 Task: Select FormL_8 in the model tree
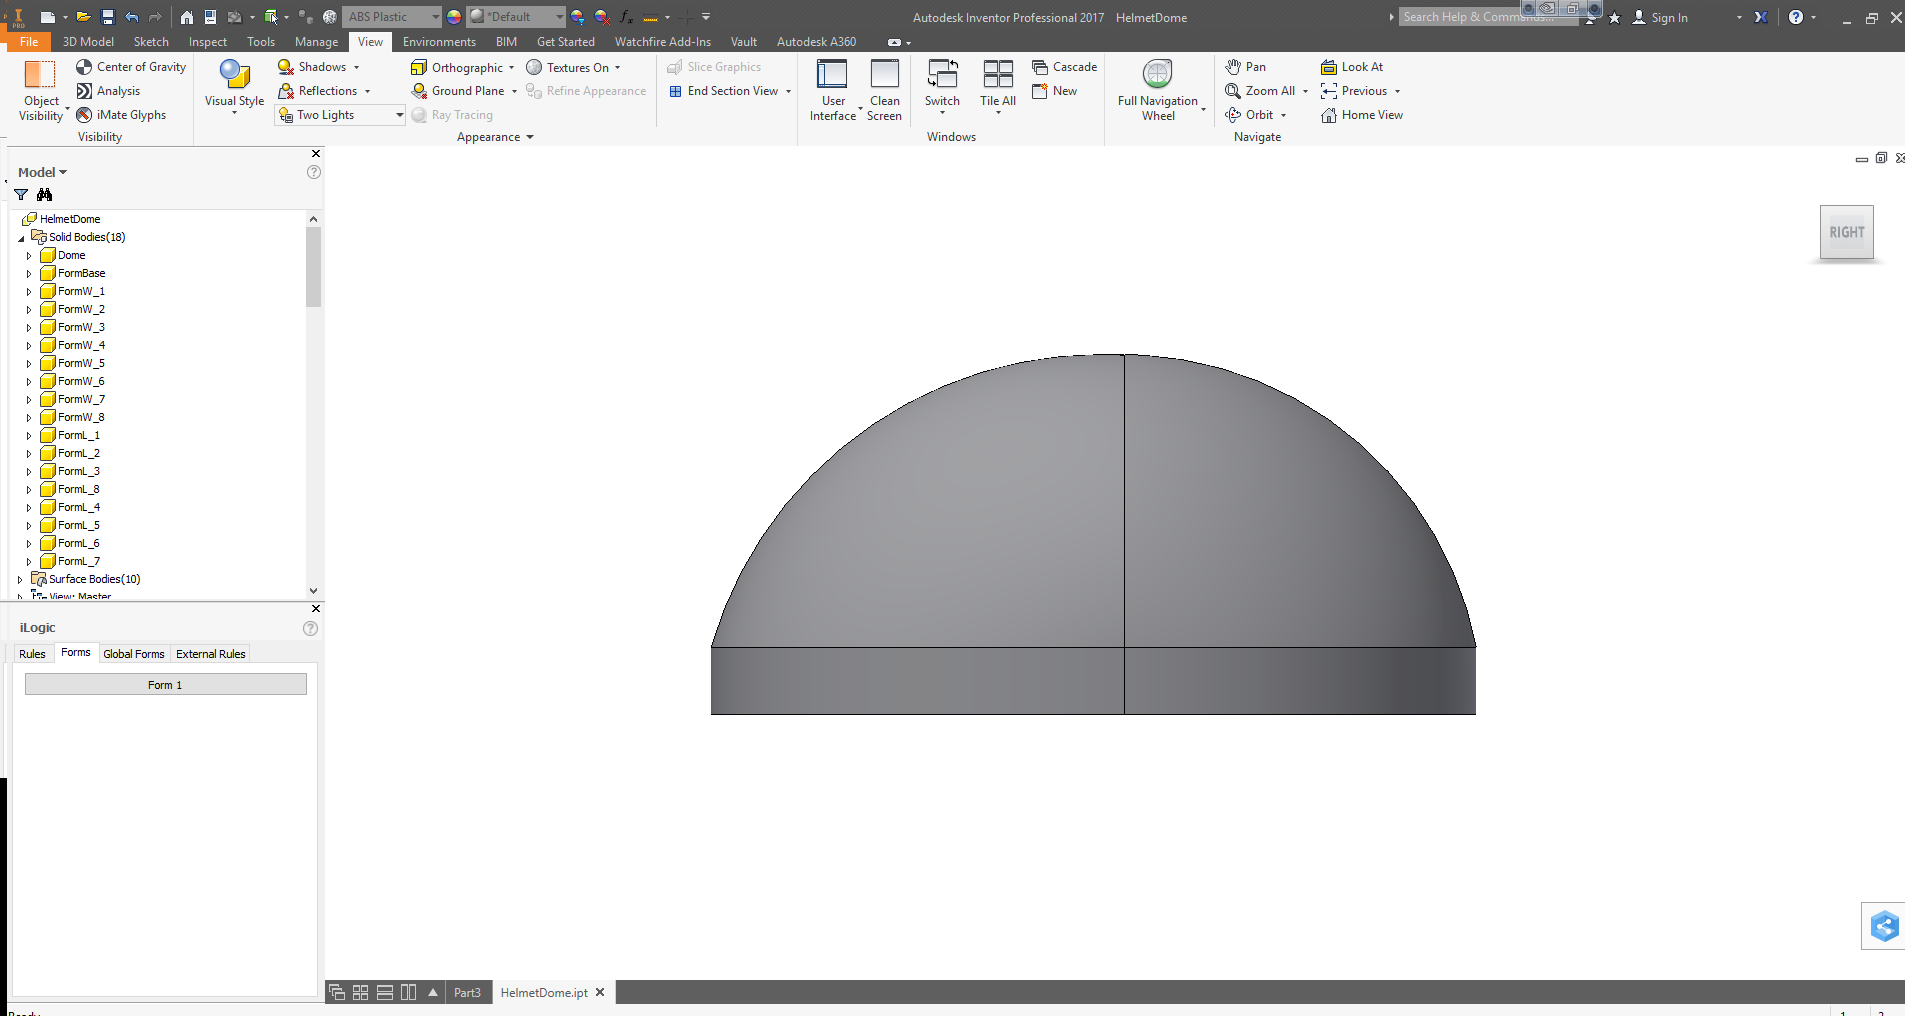pyautogui.click(x=78, y=489)
